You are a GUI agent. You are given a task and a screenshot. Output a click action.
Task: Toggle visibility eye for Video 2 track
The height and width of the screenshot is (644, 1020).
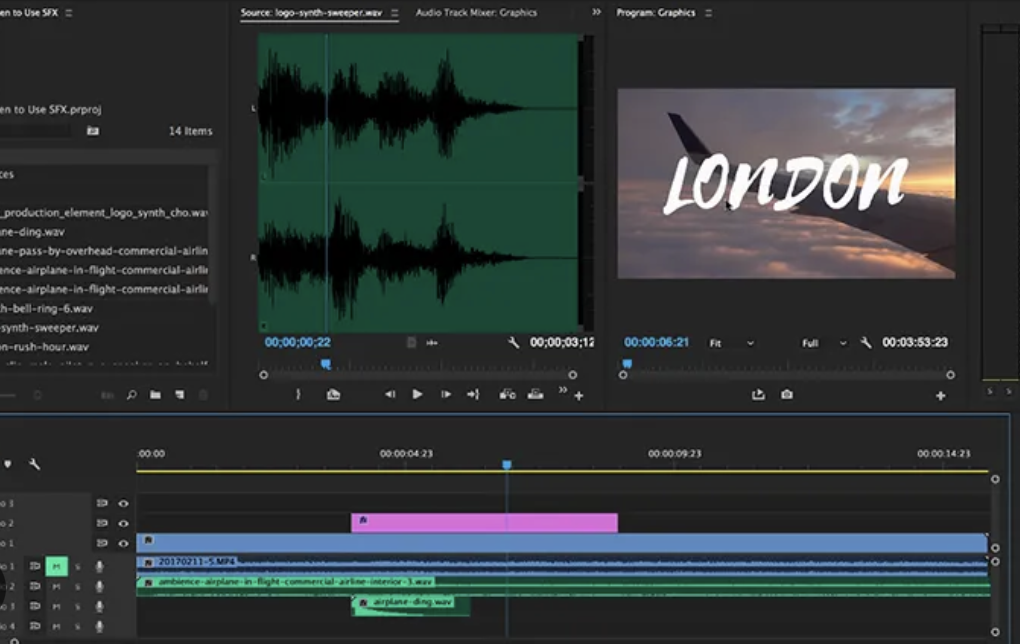124,523
